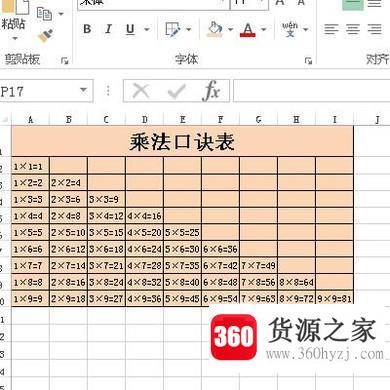The image size is (390, 390).
Task: Open the 粘贴 paste dropdown
Action: pyautogui.click(x=14, y=38)
